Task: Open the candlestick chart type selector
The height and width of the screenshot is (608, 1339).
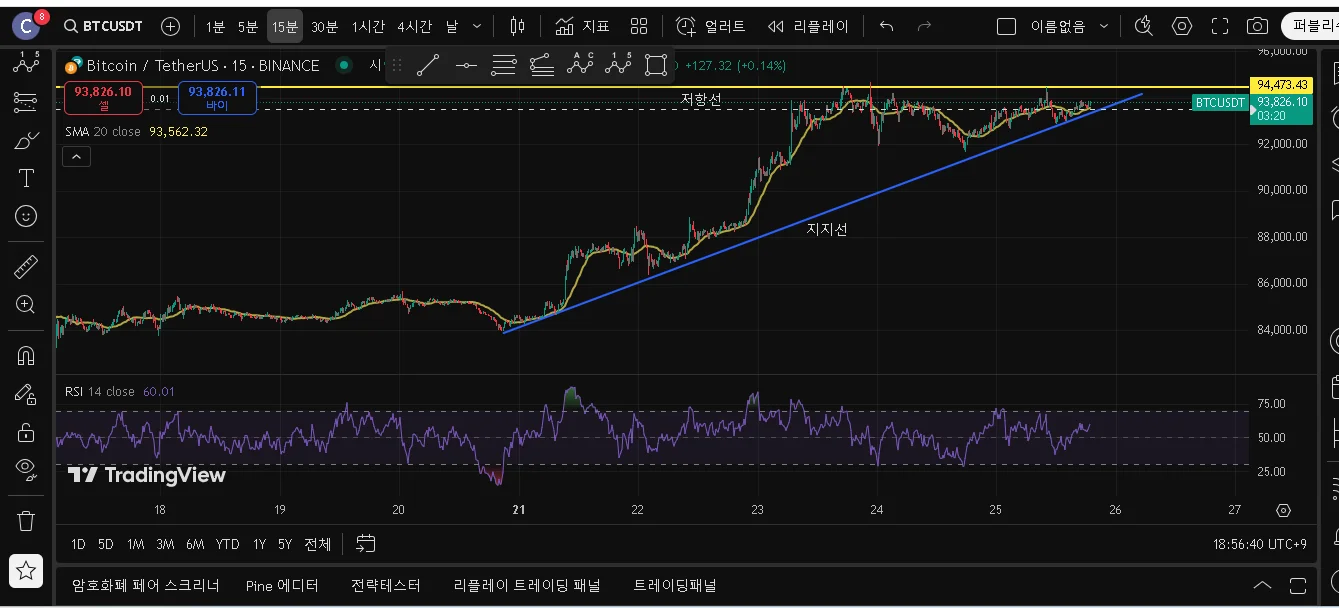Action: [517, 26]
